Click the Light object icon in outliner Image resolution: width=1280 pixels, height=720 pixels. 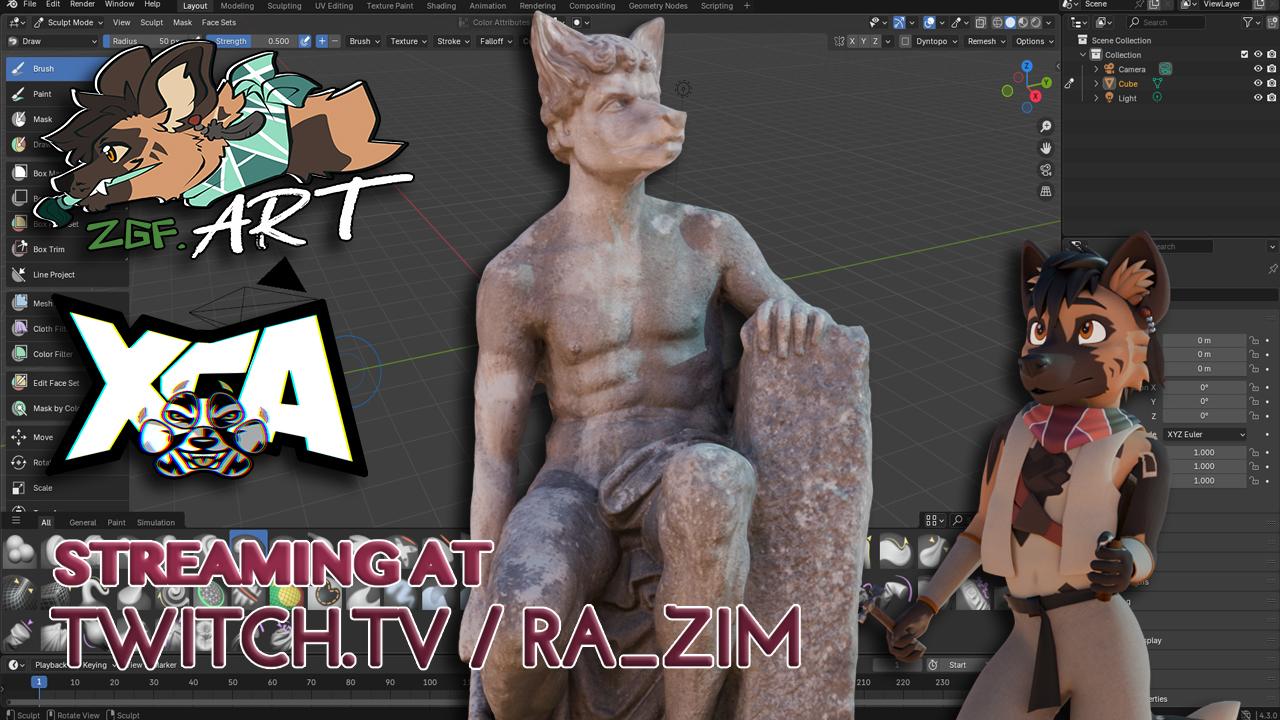click(1110, 98)
